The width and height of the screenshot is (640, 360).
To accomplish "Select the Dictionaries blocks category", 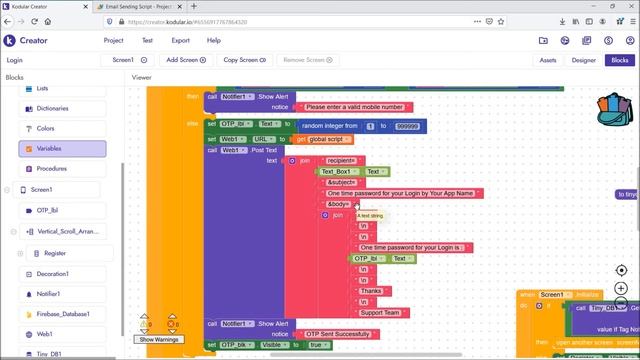I will [62, 109].
